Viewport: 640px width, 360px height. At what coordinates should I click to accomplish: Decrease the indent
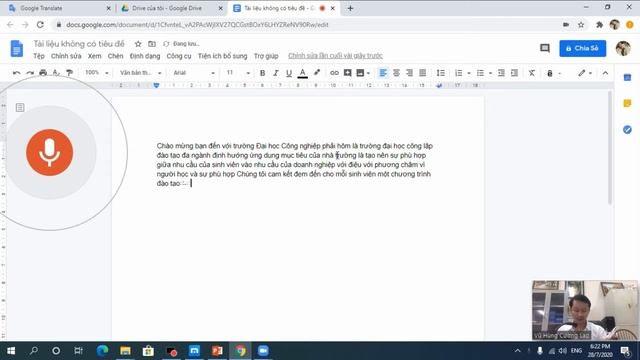[x=501, y=73]
